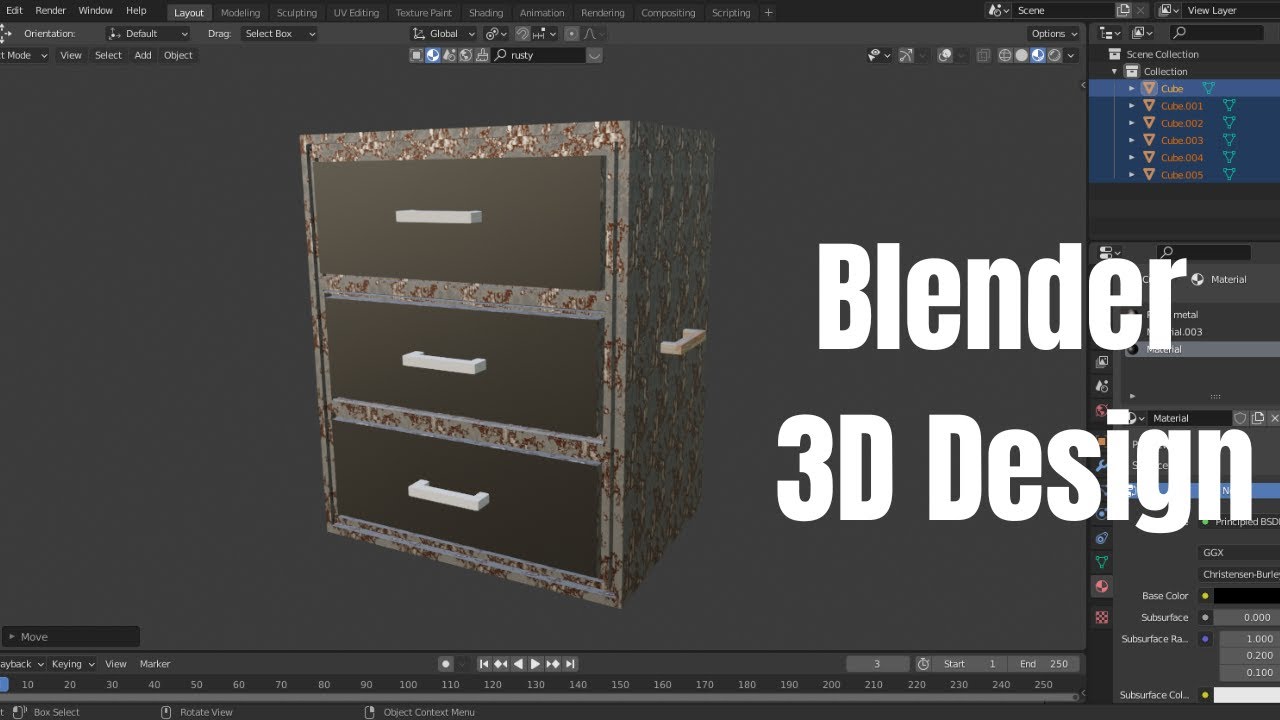This screenshot has width=1280, height=720.
Task: Open the World properties tab icon
Action: pyautogui.click(x=1102, y=410)
